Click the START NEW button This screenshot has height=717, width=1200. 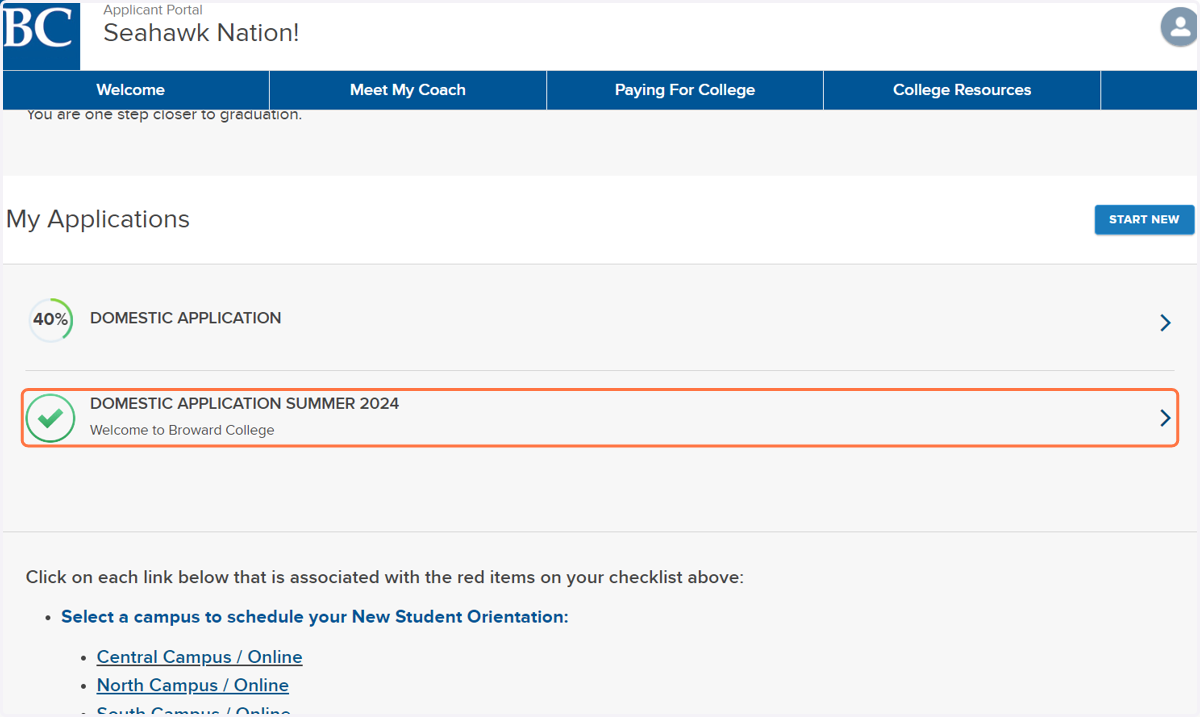click(x=1144, y=220)
